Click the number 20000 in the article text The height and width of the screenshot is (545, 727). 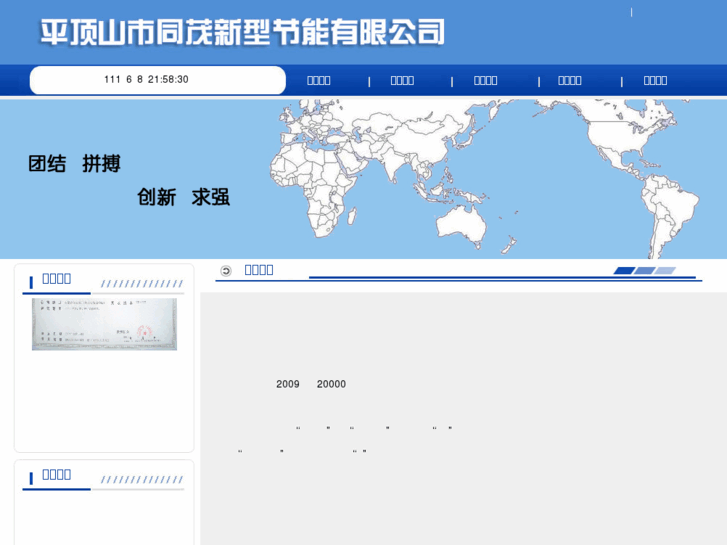pyautogui.click(x=332, y=384)
